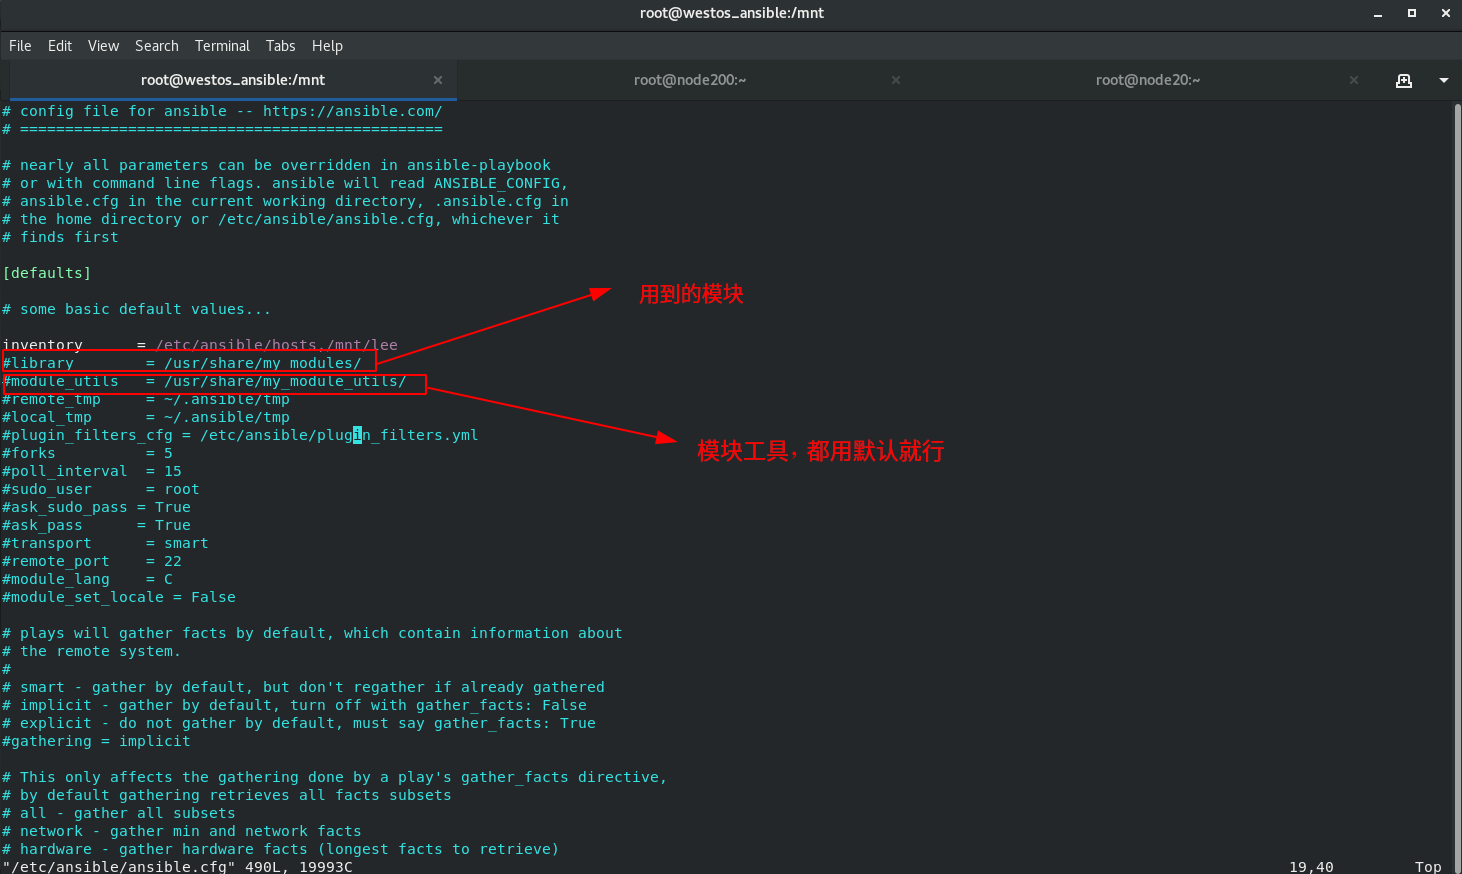Click the vim status line file name
Screen dimensions: 1462x874
tap(119, 867)
